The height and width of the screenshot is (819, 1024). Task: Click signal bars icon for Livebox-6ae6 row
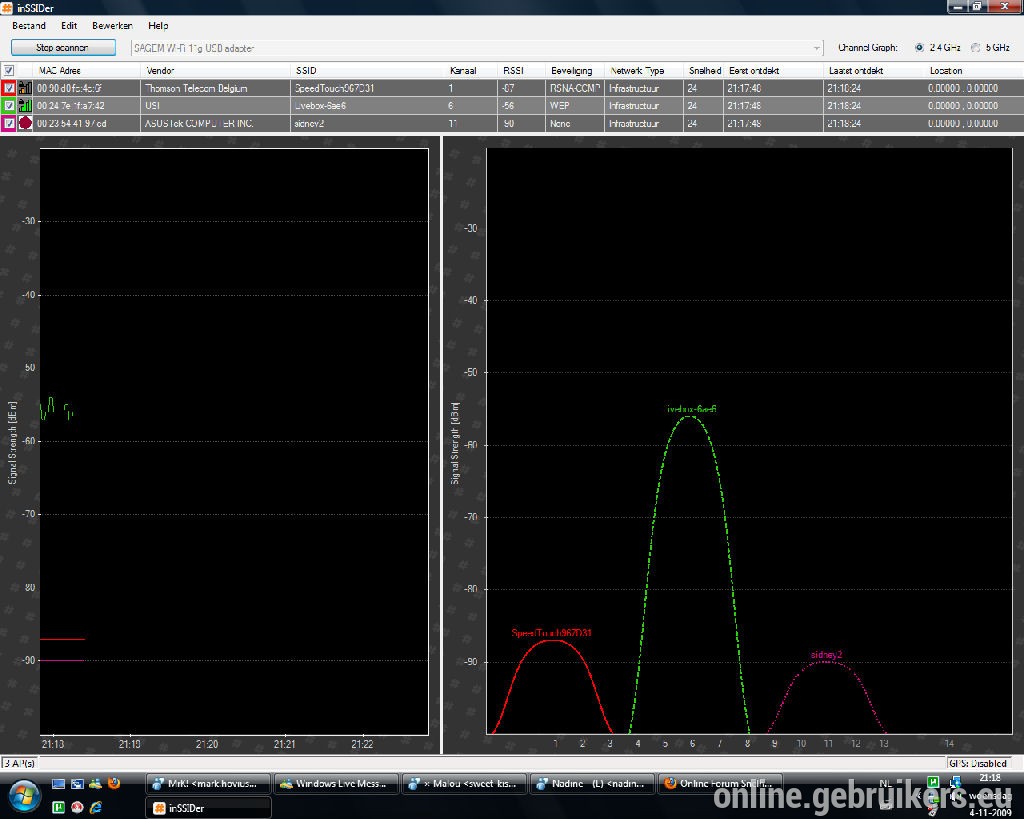point(25,105)
